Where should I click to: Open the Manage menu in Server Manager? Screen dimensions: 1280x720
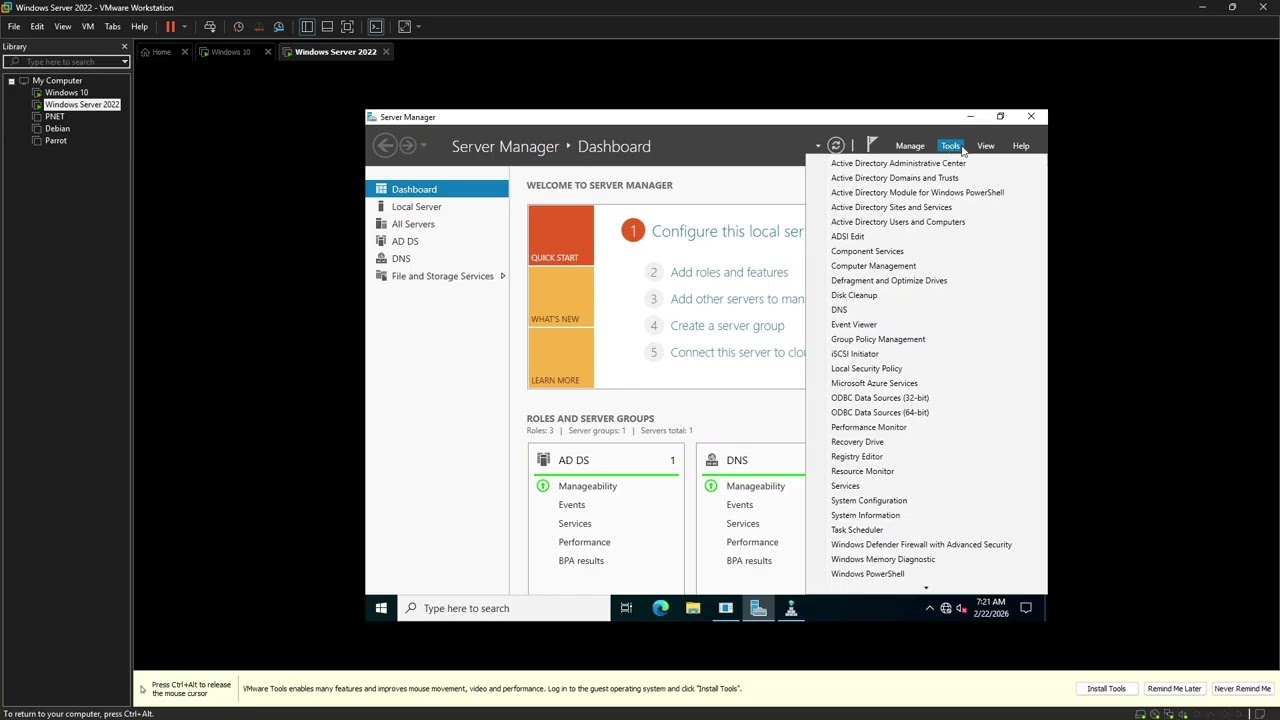point(910,146)
